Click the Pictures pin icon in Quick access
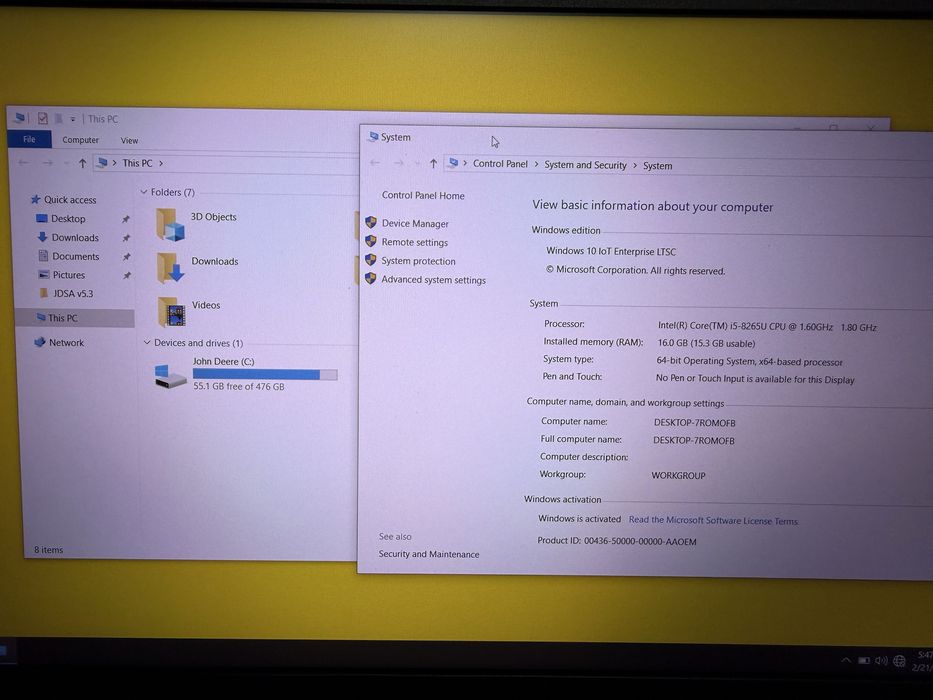Image resolution: width=933 pixels, height=700 pixels. [126, 276]
